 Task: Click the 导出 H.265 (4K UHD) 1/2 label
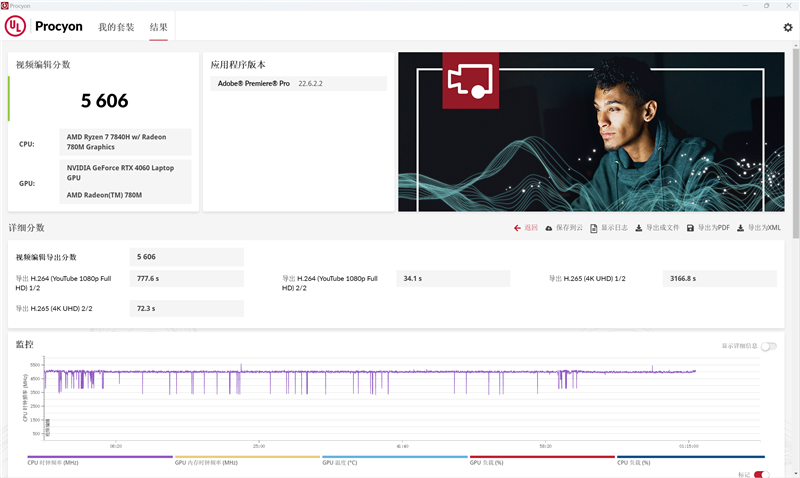587,279
